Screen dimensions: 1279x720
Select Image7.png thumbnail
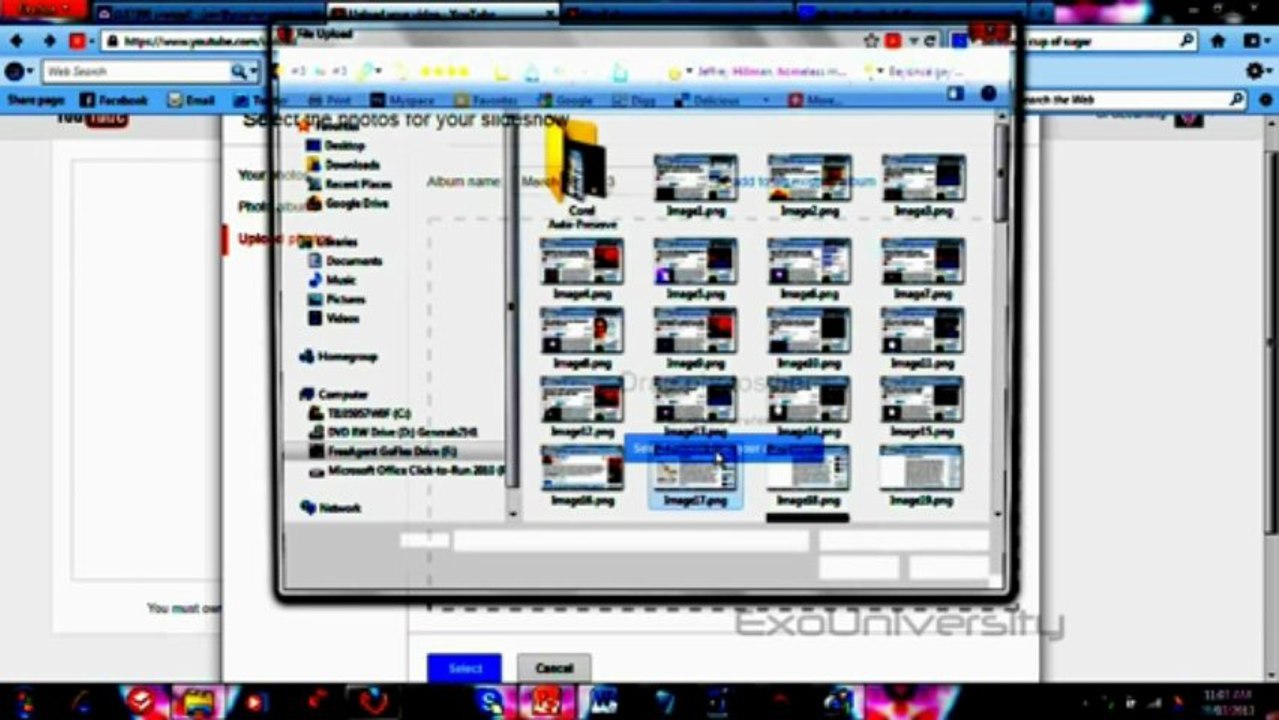923,261
